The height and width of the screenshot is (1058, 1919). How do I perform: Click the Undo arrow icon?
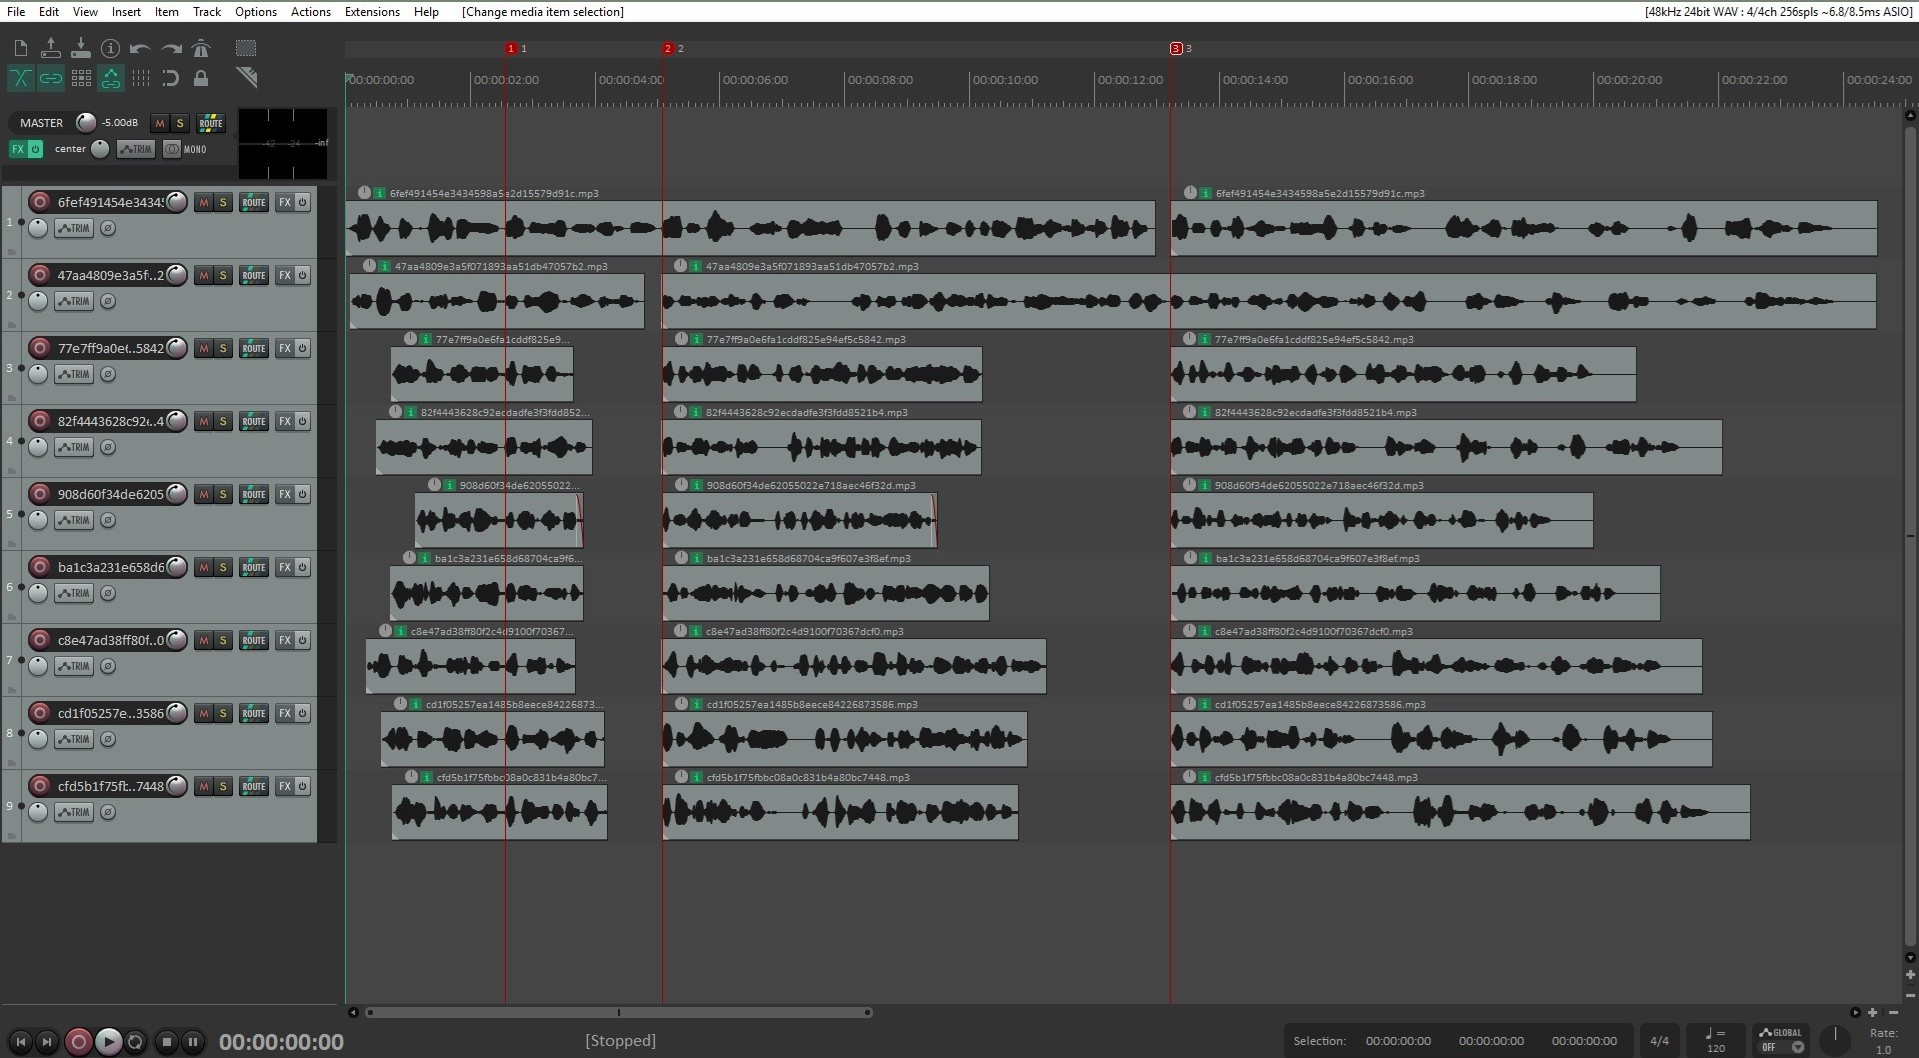pos(140,48)
